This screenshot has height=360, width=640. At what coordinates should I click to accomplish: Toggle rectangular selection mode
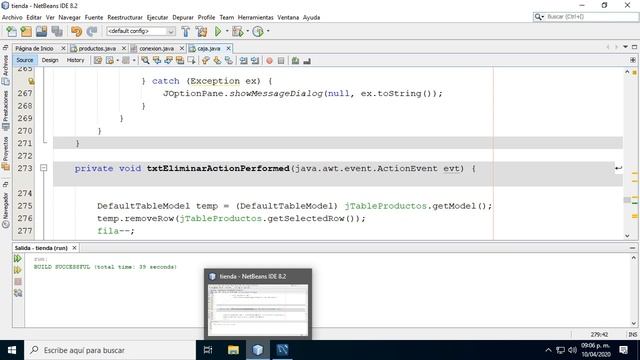(191, 60)
